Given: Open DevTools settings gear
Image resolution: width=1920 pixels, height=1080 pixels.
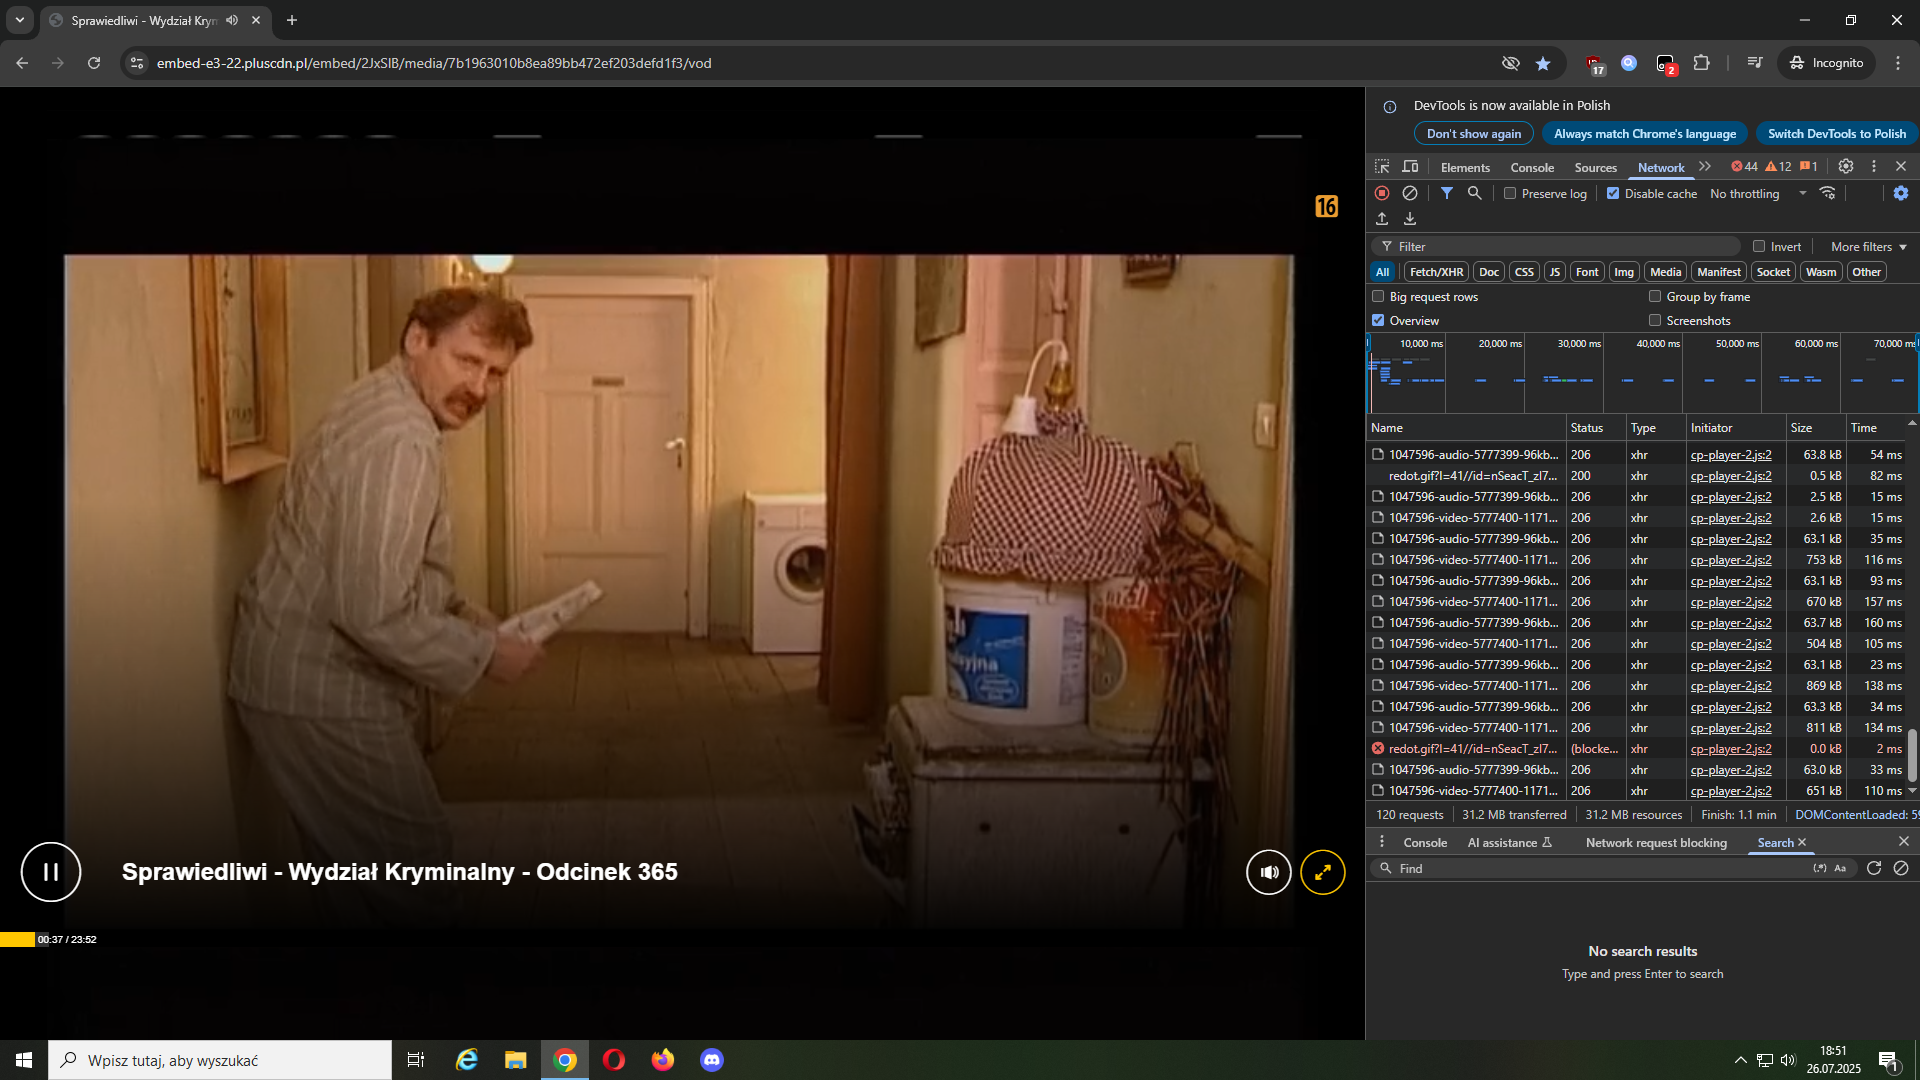Looking at the screenshot, I should [x=1846, y=166].
